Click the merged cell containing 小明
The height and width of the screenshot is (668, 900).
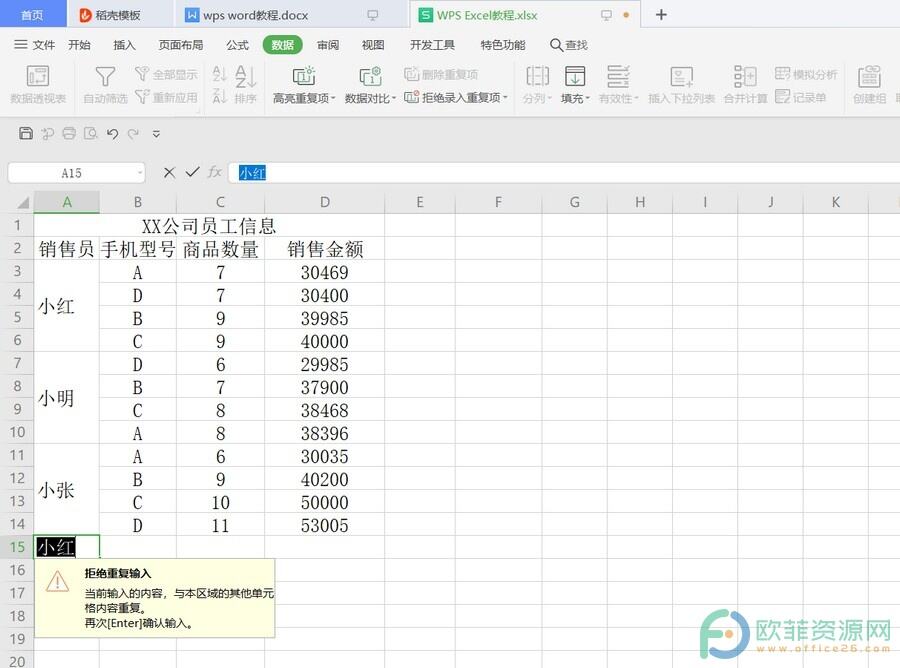pyautogui.click(x=67, y=398)
